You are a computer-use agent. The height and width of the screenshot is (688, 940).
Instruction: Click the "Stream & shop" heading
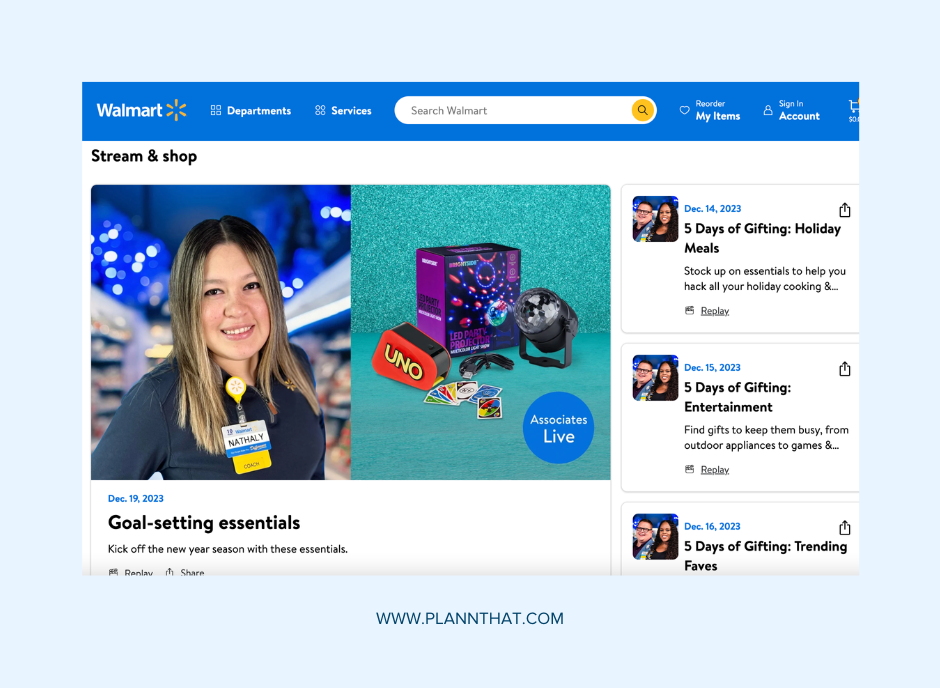coord(144,156)
